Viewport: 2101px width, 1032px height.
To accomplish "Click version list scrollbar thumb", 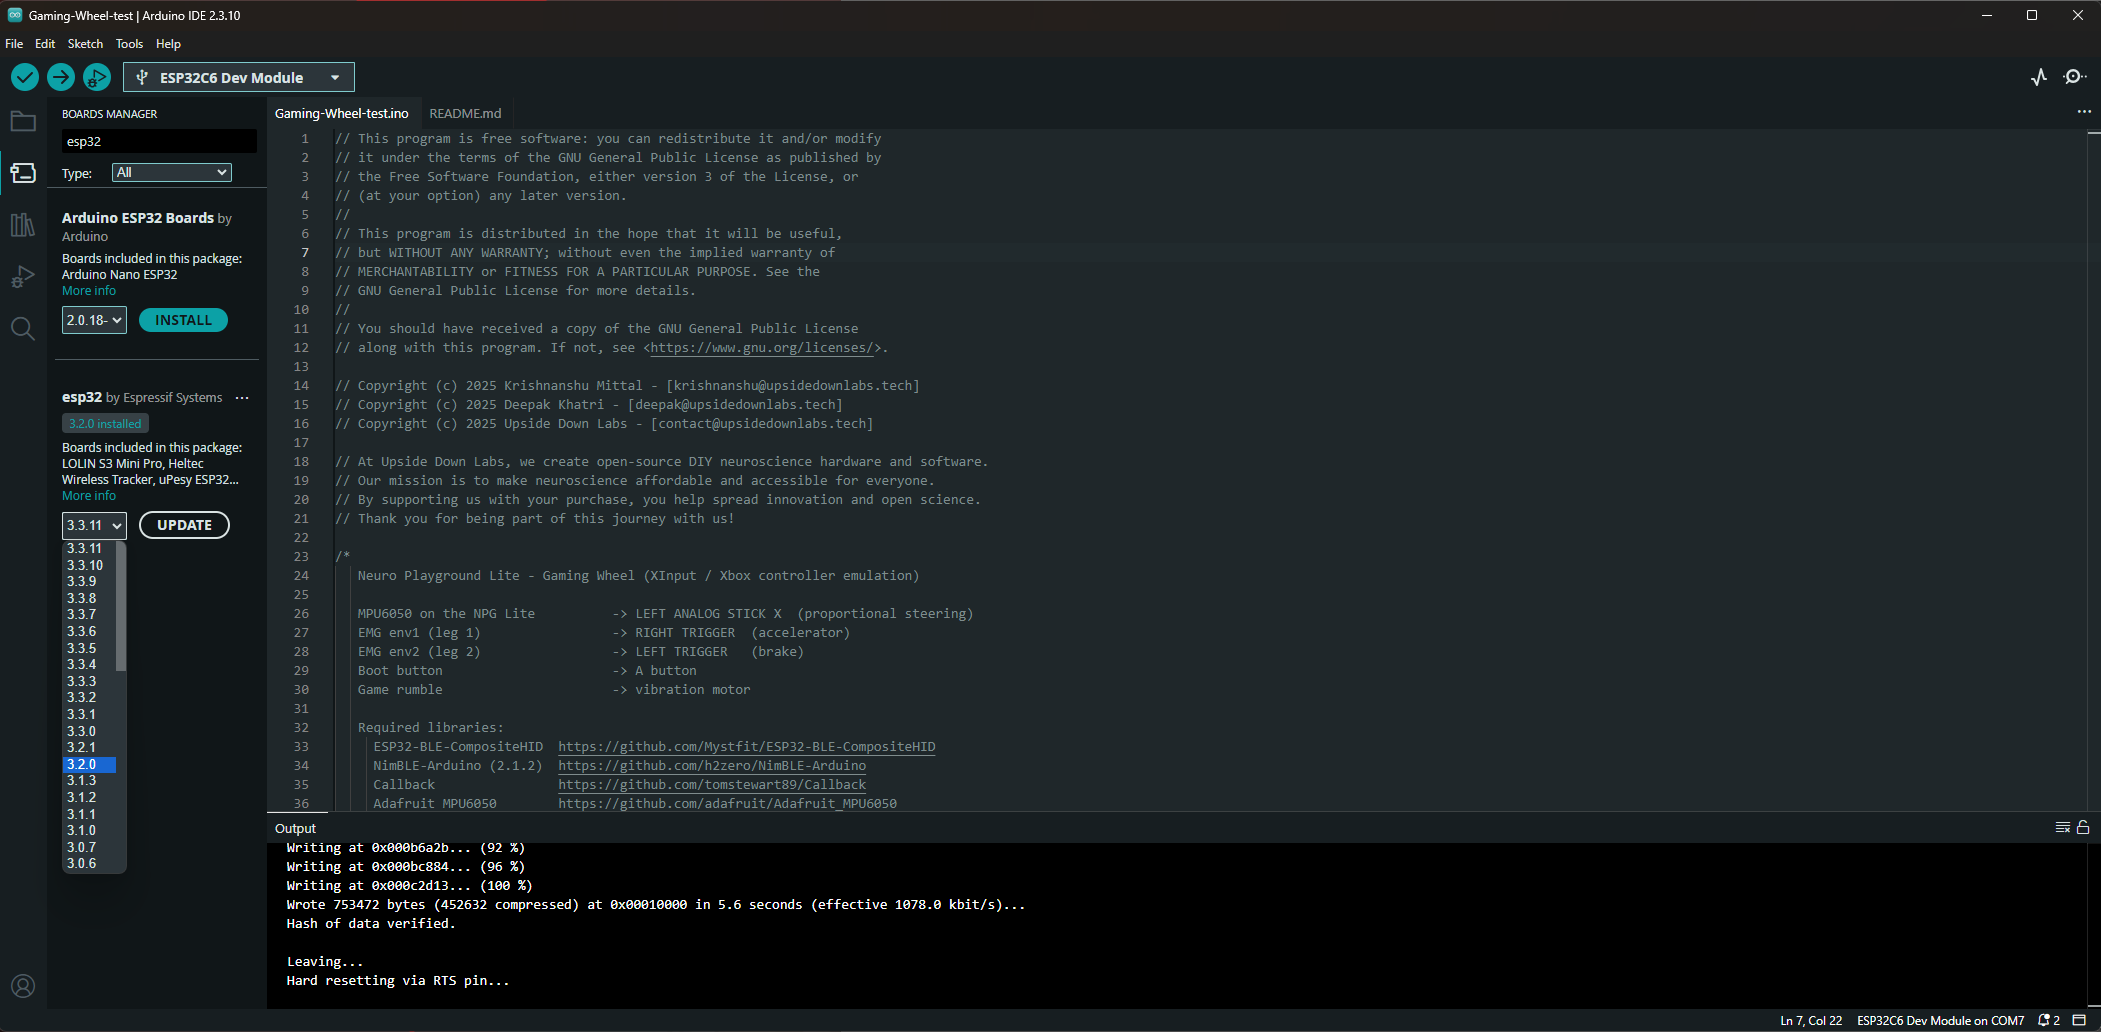I will pos(121,606).
